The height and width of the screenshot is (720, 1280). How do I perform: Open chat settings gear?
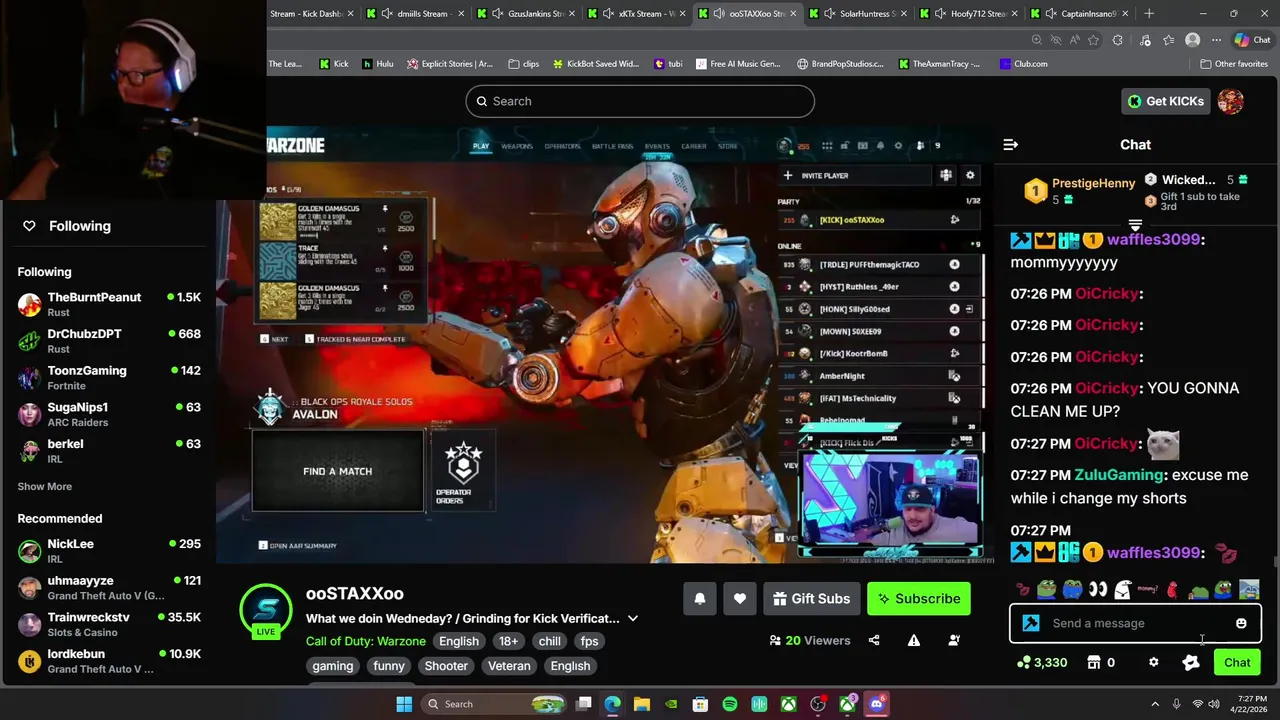[x=1154, y=663]
